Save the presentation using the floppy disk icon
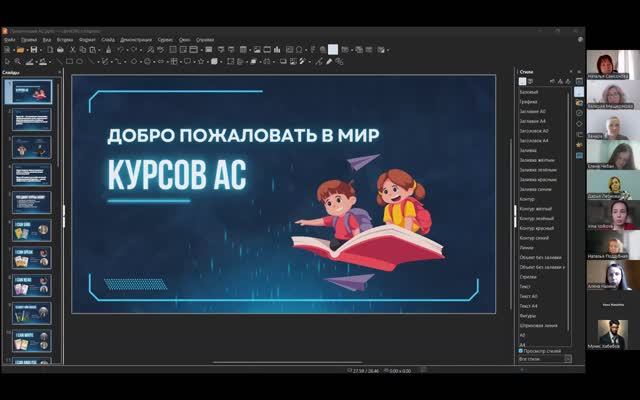This screenshot has height=400, width=640. [34, 50]
